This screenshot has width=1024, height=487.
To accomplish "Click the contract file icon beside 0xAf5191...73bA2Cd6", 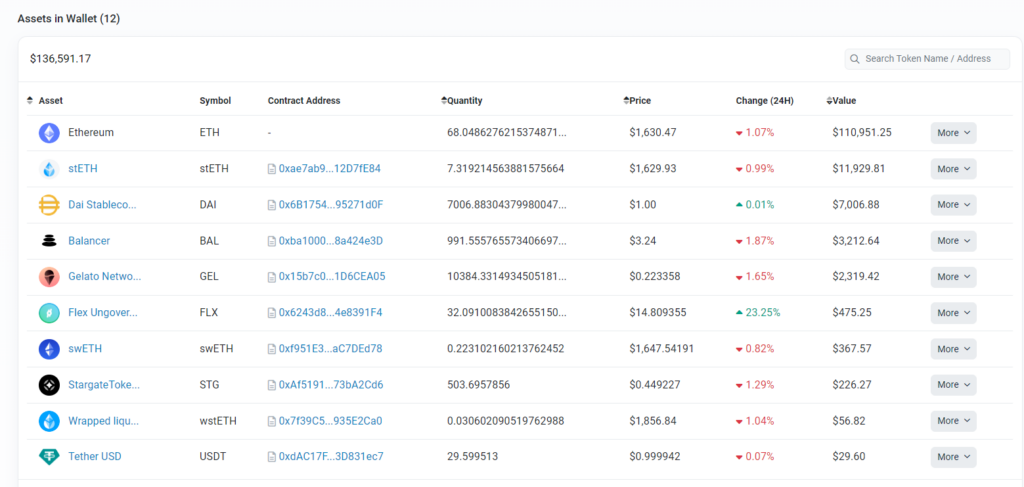I will tap(272, 385).
